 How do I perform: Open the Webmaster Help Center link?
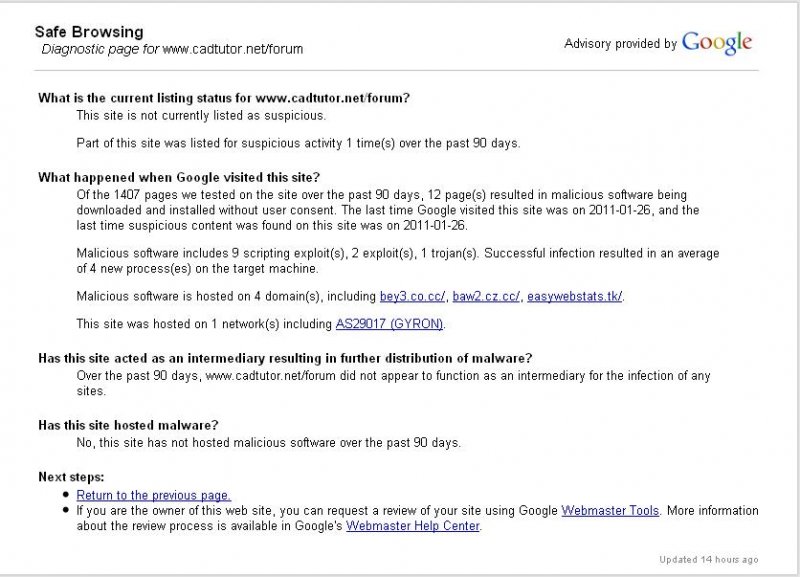click(413, 526)
